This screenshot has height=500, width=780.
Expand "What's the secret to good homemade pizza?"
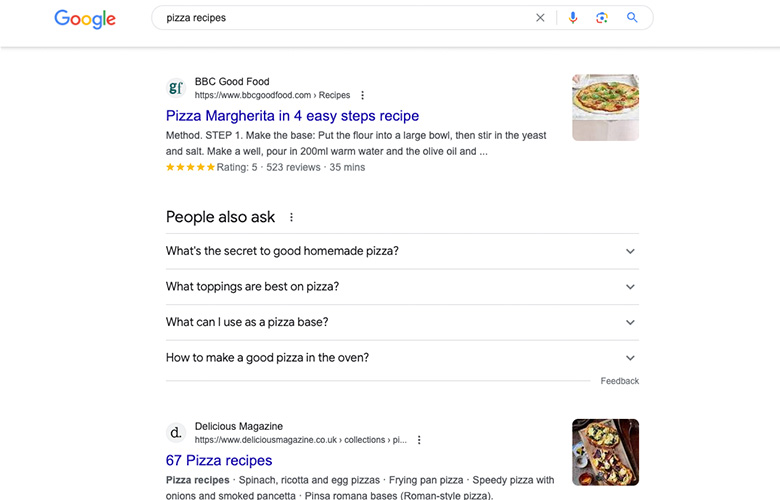coord(402,251)
